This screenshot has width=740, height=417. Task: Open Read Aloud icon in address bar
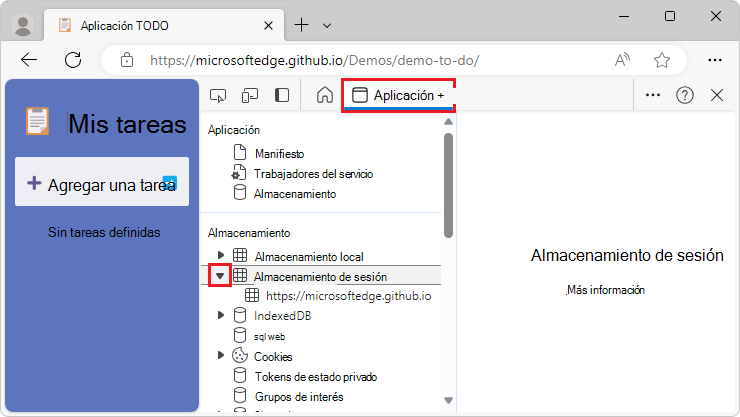tap(622, 60)
